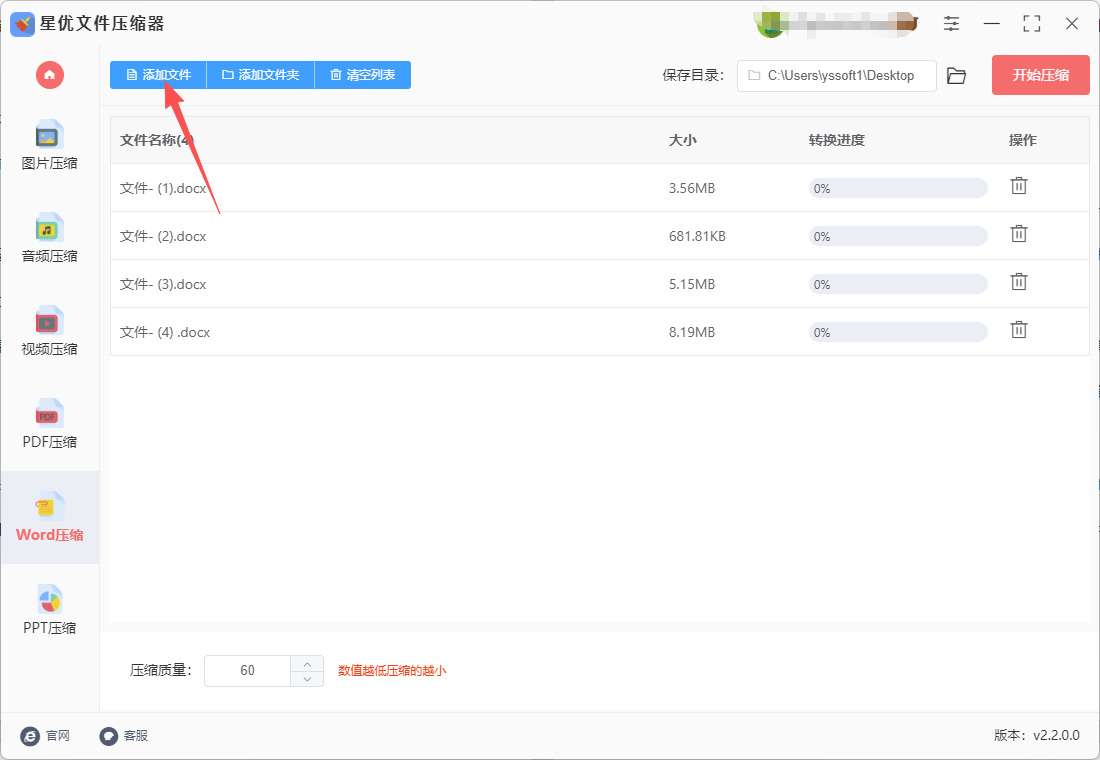Open PDF压缩 compression section
Image resolution: width=1100 pixels, height=760 pixels.
click(x=49, y=424)
